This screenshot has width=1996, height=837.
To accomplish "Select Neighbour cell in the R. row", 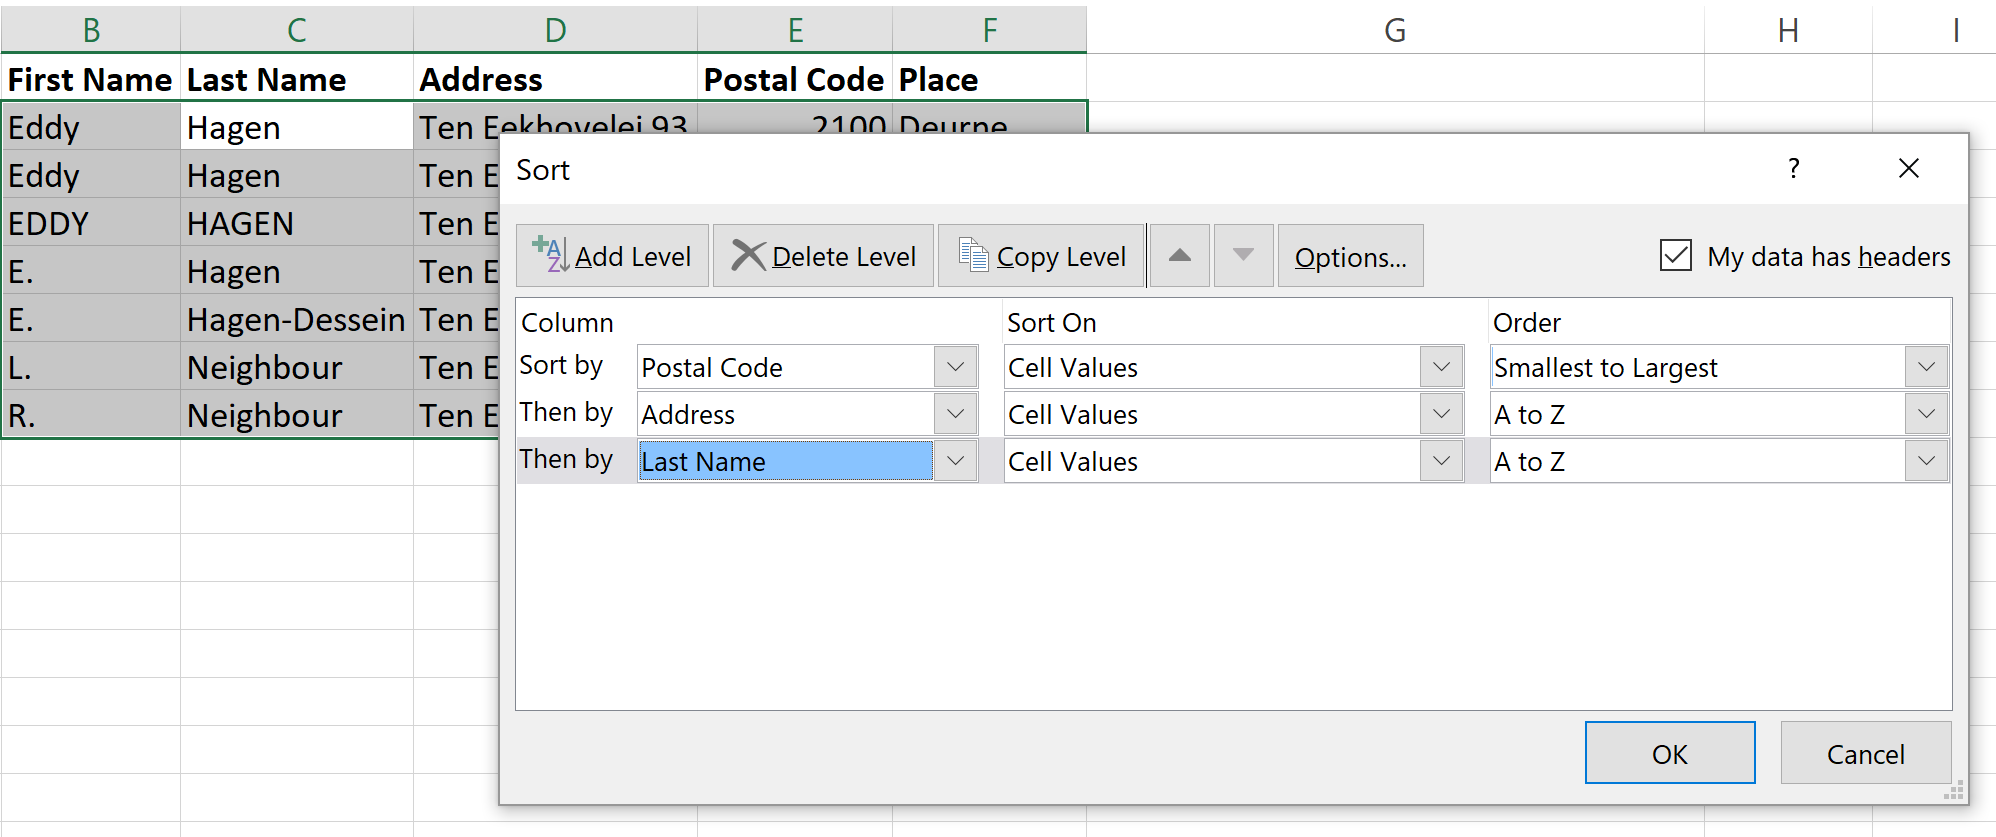I will coord(297,414).
